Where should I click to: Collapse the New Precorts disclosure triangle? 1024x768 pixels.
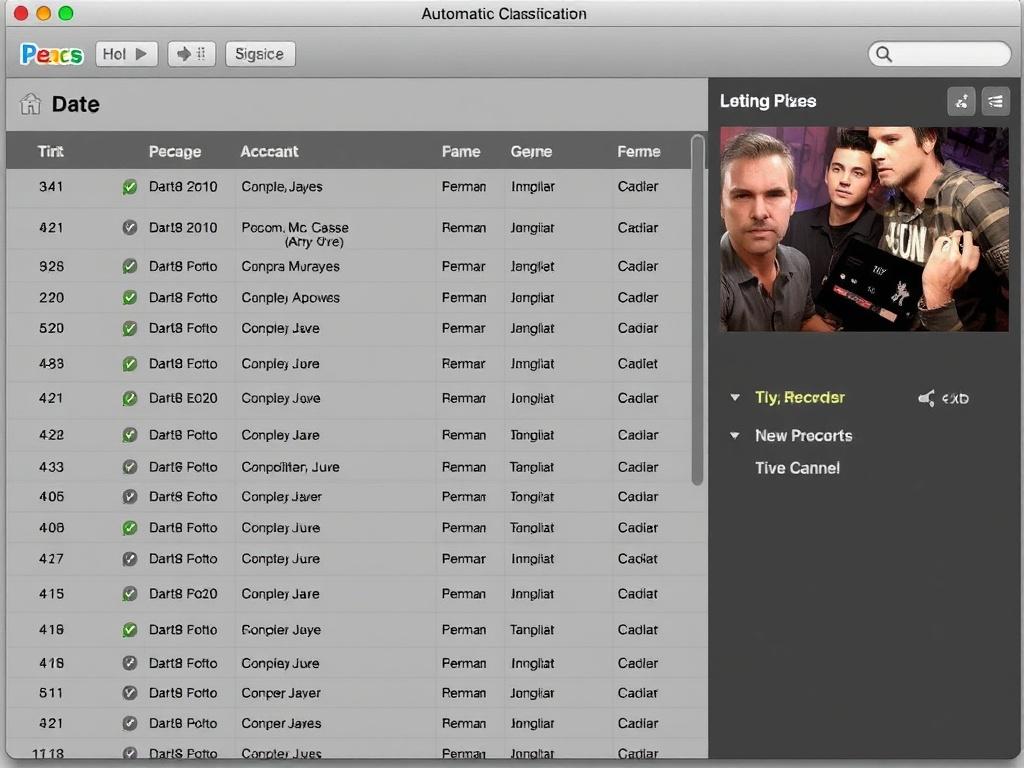click(735, 436)
